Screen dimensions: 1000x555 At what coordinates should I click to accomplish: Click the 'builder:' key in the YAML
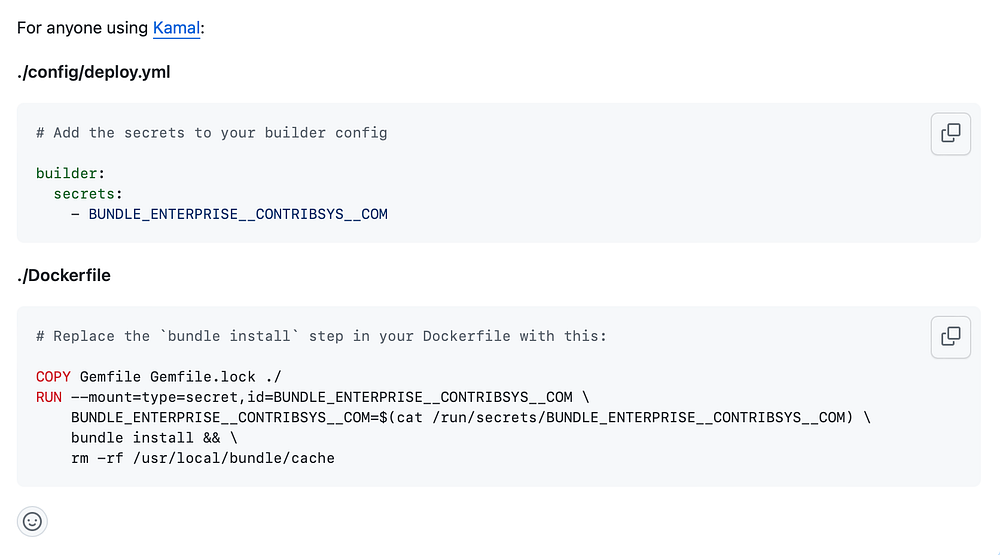pyautogui.click(x=70, y=174)
